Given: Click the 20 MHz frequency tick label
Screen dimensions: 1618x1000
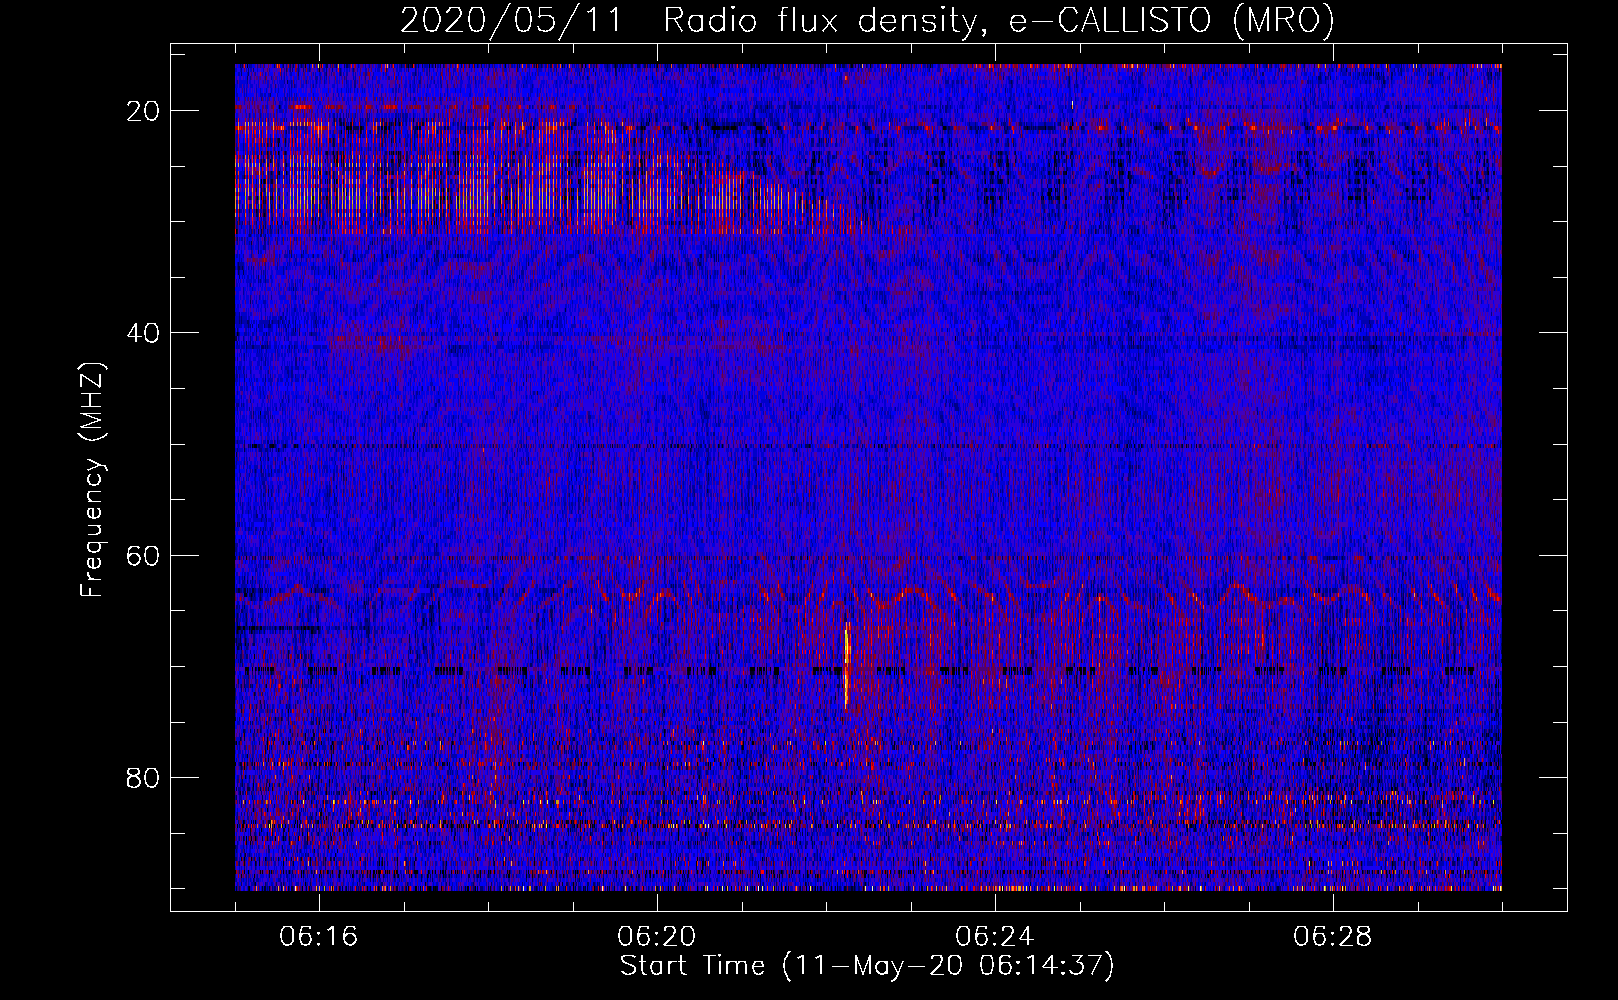Looking at the screenshot, I should pos(144,111).
